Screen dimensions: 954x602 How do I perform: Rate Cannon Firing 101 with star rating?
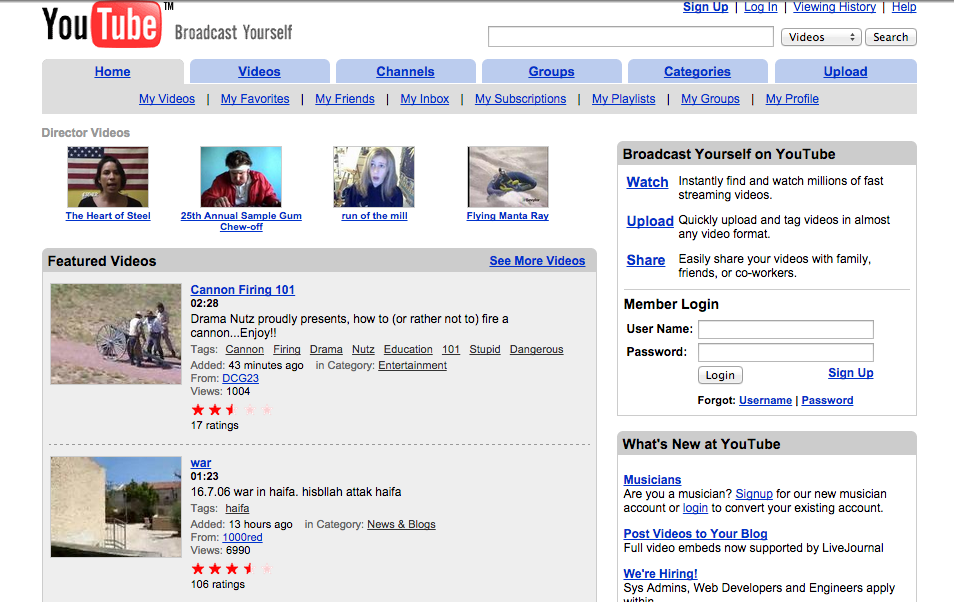pyautogui.click(x=232, y=410)
